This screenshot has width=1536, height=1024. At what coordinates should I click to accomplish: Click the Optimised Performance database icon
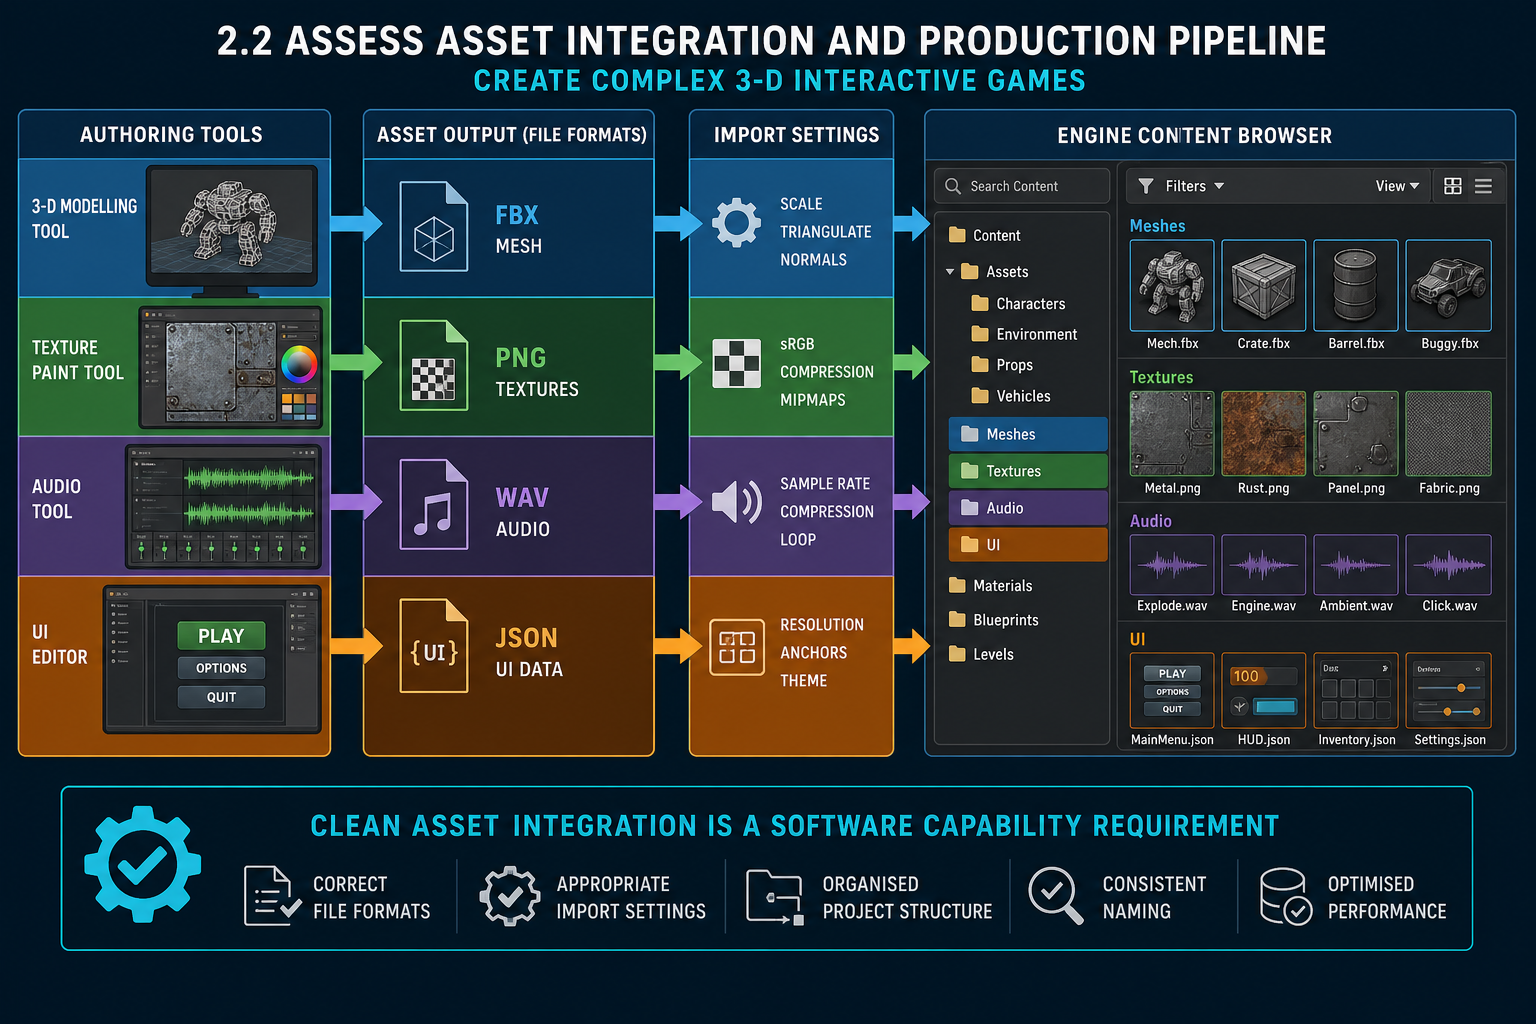tap(1286, 896)
